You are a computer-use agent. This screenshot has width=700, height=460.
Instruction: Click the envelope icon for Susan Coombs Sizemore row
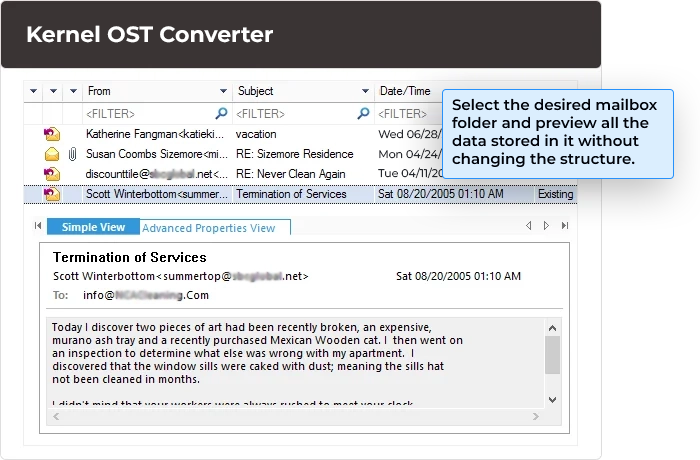pyautogui.click(x=52, y=154)
